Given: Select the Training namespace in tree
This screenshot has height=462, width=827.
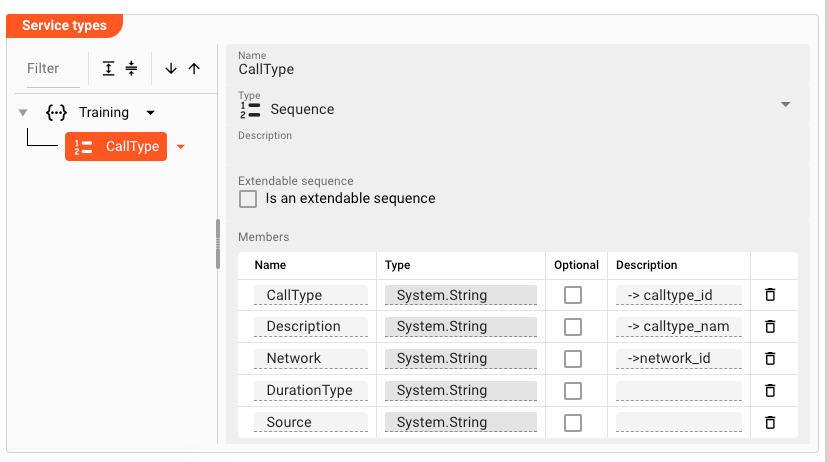Looking at the screenshot, I should coord(103,113).
